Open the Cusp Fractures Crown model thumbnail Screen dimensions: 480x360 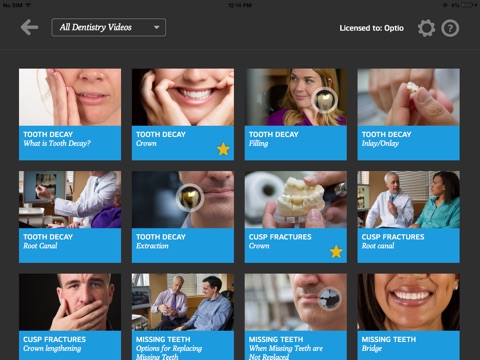coord(296,200)
